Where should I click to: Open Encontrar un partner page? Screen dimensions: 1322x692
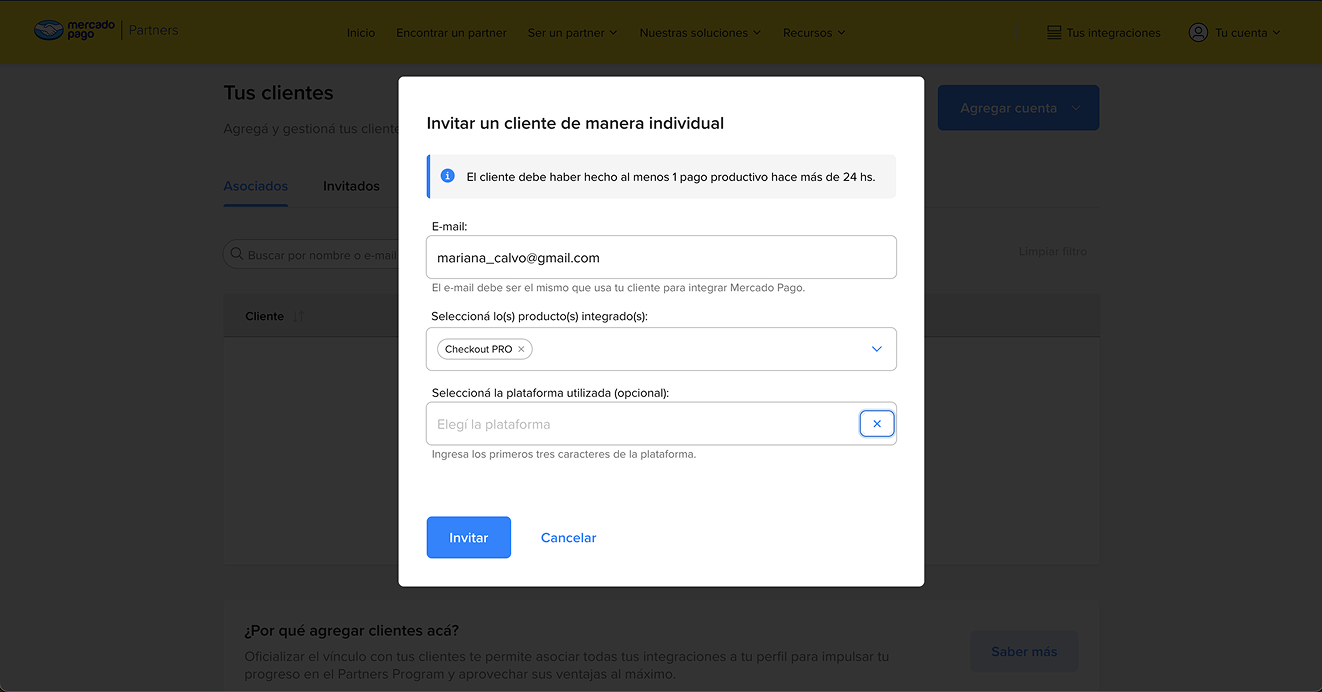pyautogui.click(x=451, y=33)
